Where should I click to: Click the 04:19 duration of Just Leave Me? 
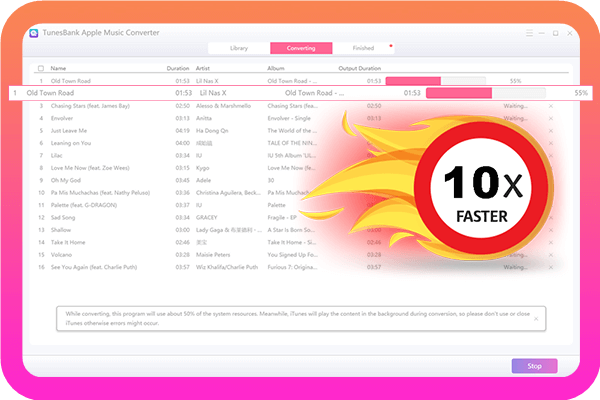(183, 131)
